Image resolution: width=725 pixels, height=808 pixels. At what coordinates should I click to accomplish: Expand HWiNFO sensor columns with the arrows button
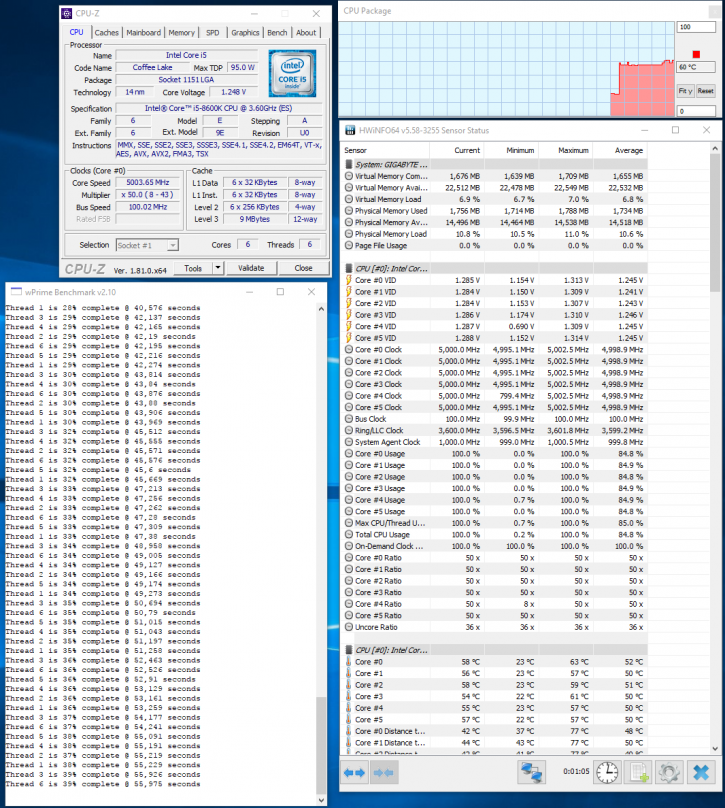[x=355, y=772]
